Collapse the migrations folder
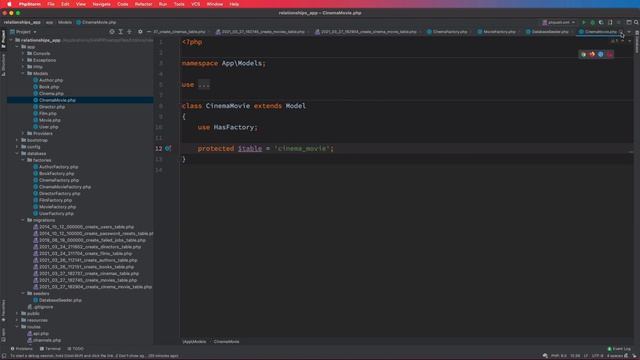This screenshot has width=640, height=360. [23, 220]
